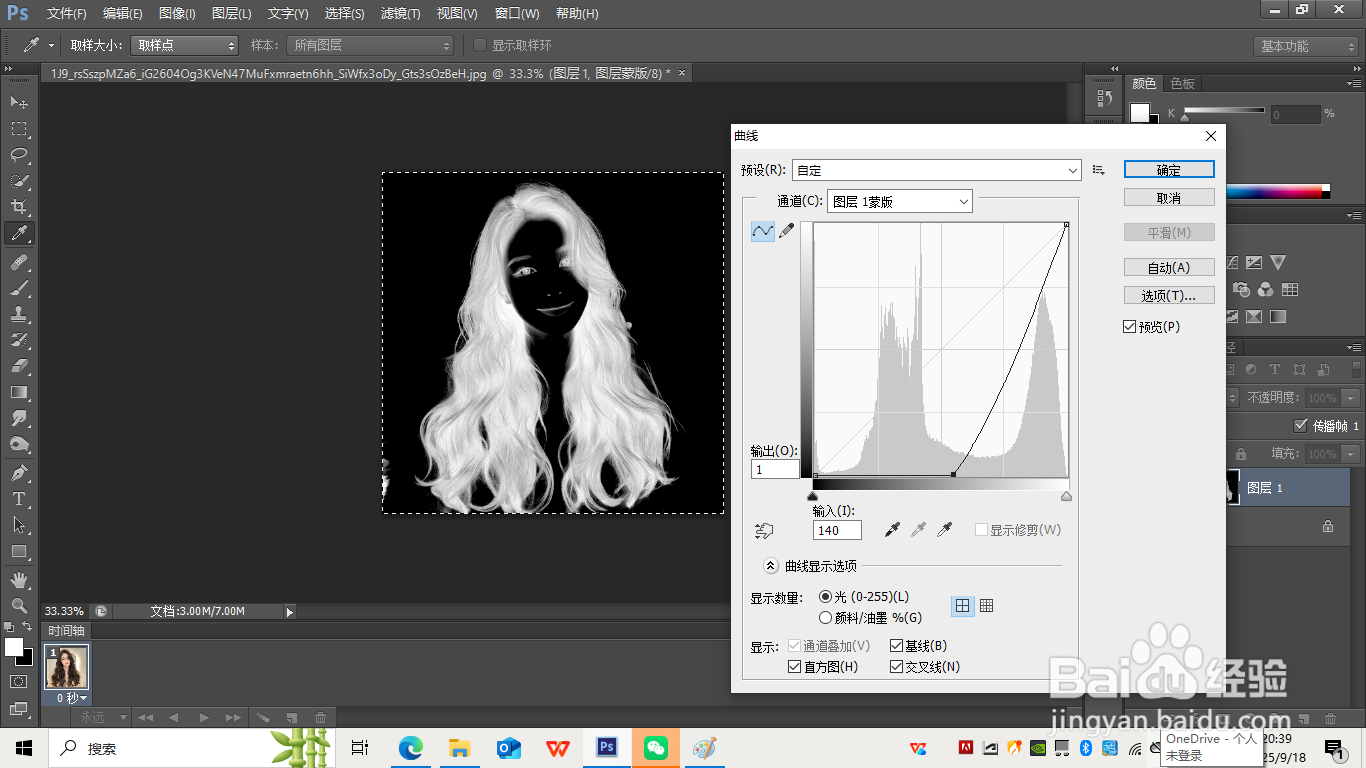Select 颜料/油墨 %(G) radio button
Image resolution: width=1366 pixels, height=768 pixels.
tap(826, 618)
